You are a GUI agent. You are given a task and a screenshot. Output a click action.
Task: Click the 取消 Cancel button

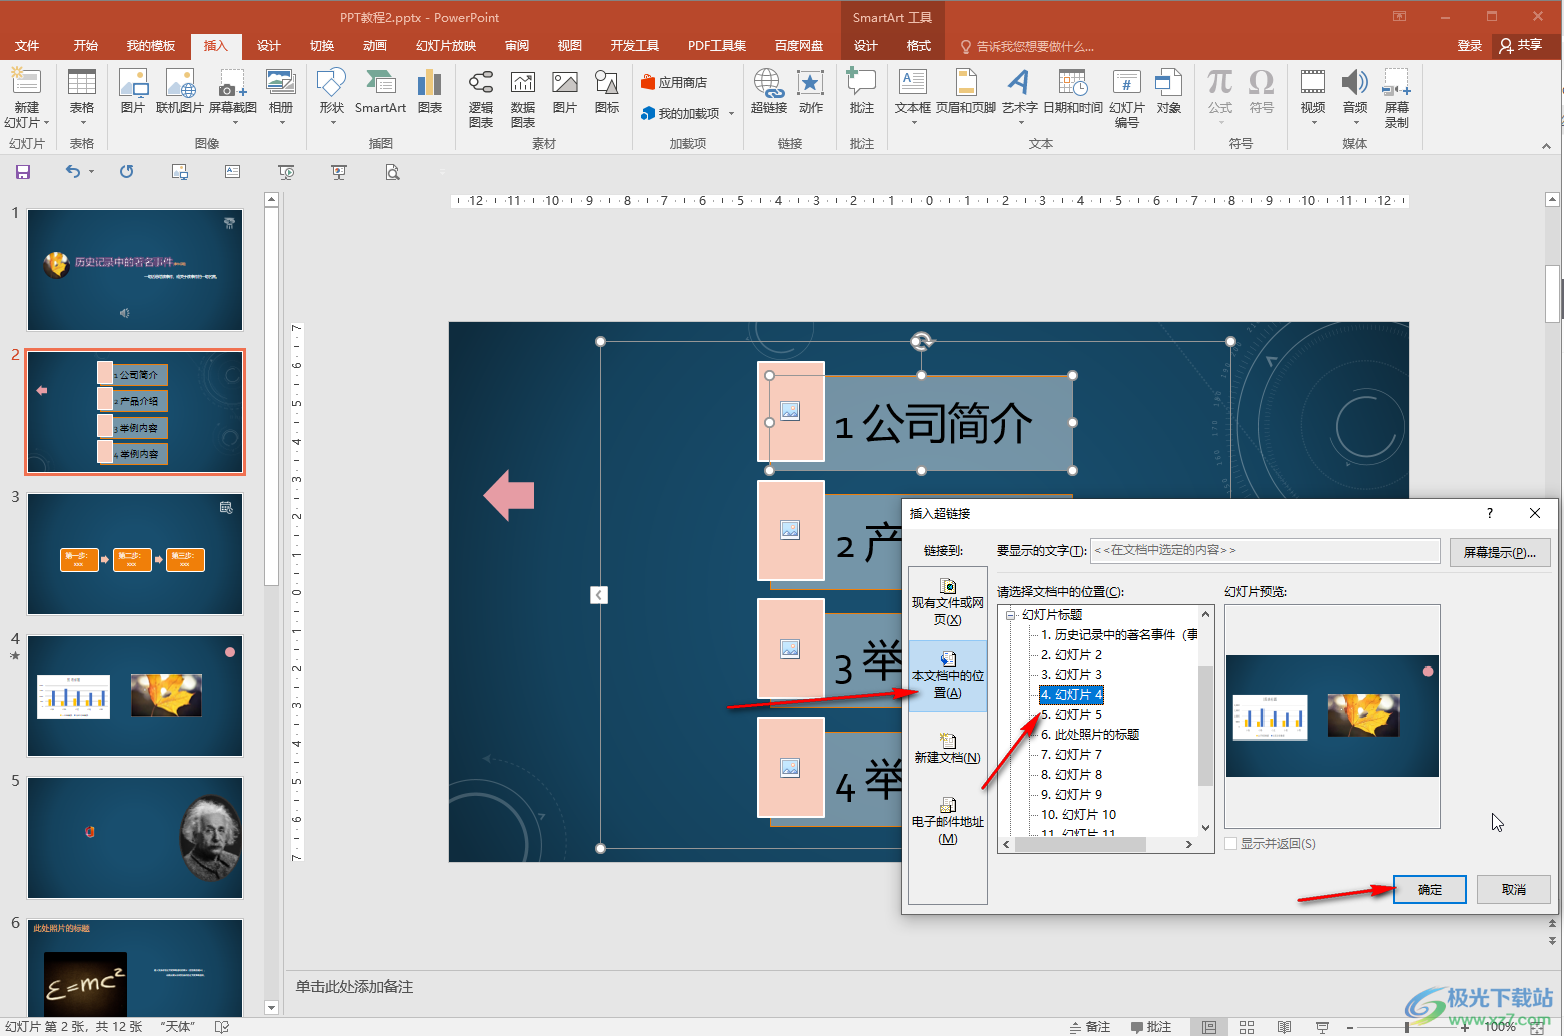click(x=1514, y=890)
